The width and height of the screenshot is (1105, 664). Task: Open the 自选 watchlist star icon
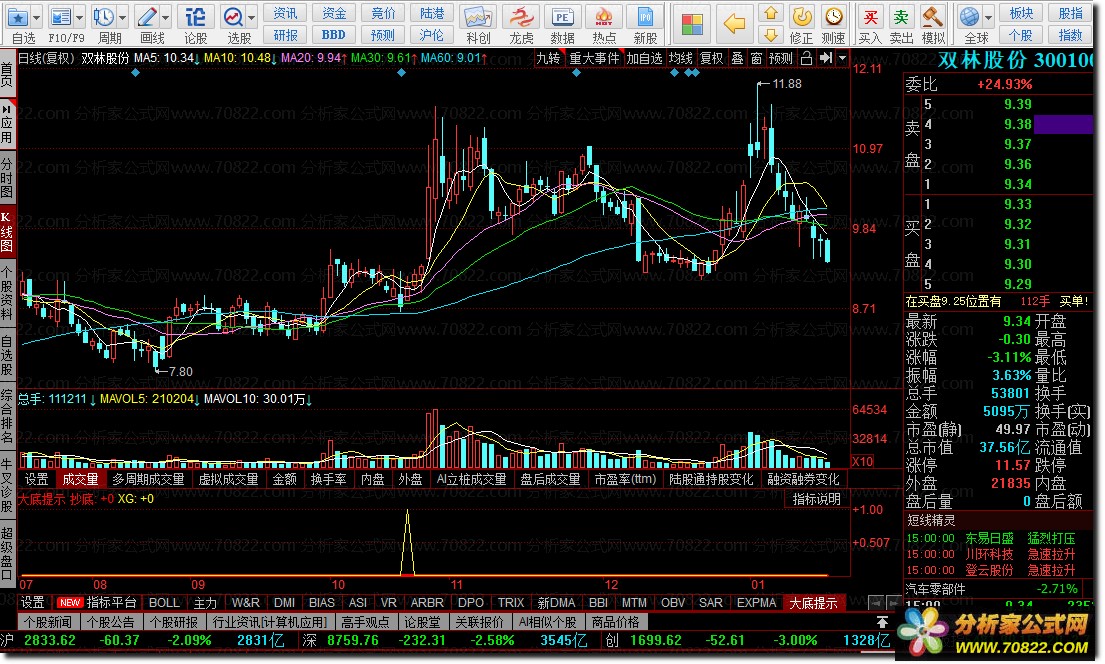coord(18,17)
